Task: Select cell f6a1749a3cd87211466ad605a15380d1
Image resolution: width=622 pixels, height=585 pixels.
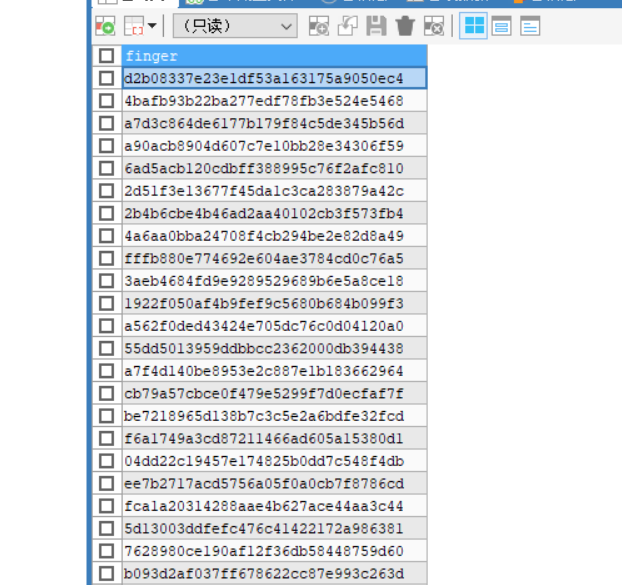Action: pos(275,438)
